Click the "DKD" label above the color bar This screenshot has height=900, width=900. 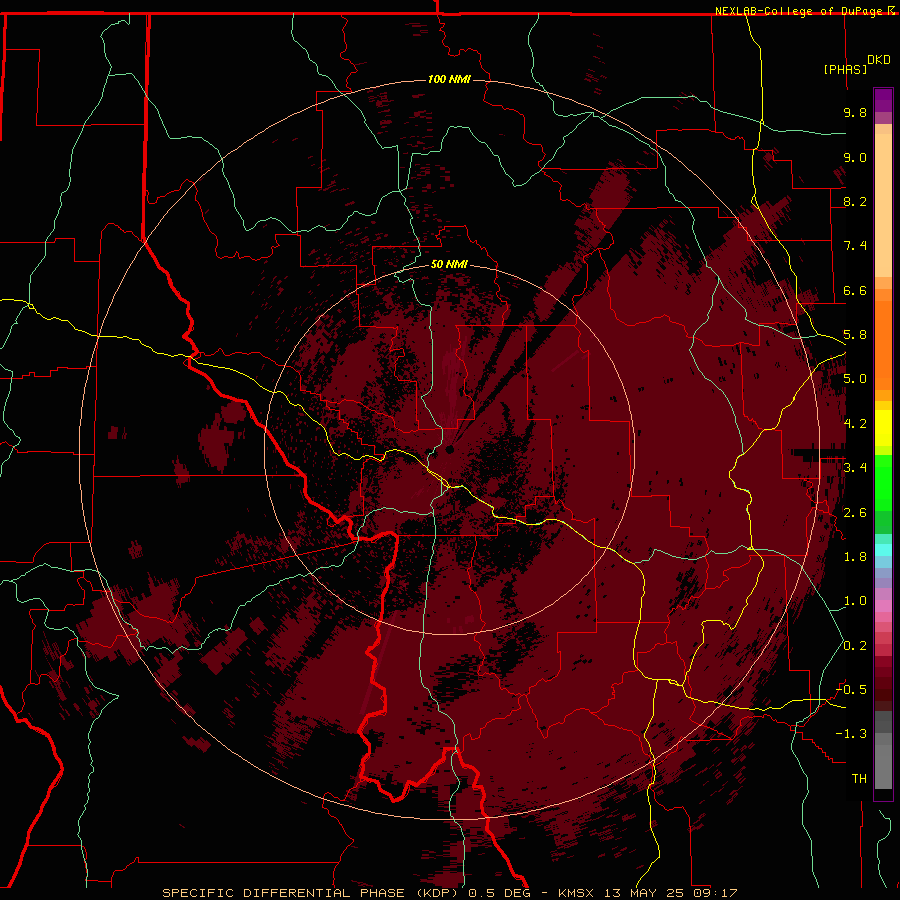[879, 60]
